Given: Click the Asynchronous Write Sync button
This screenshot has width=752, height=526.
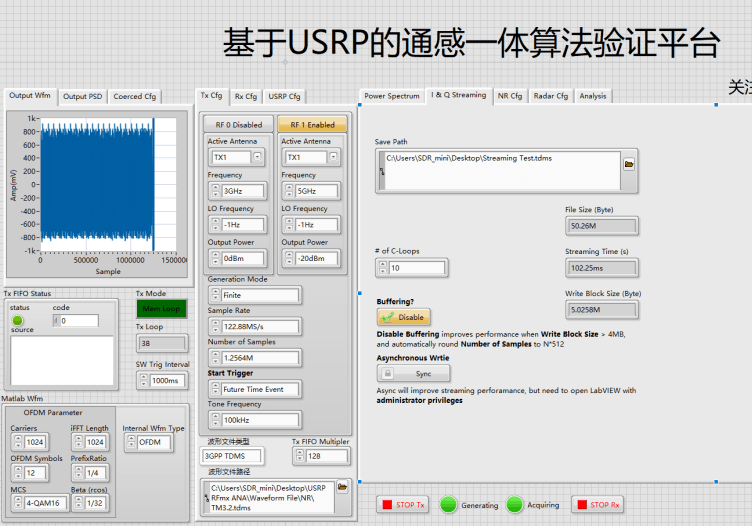Looking at the screenshot, I should click(413, 373).
